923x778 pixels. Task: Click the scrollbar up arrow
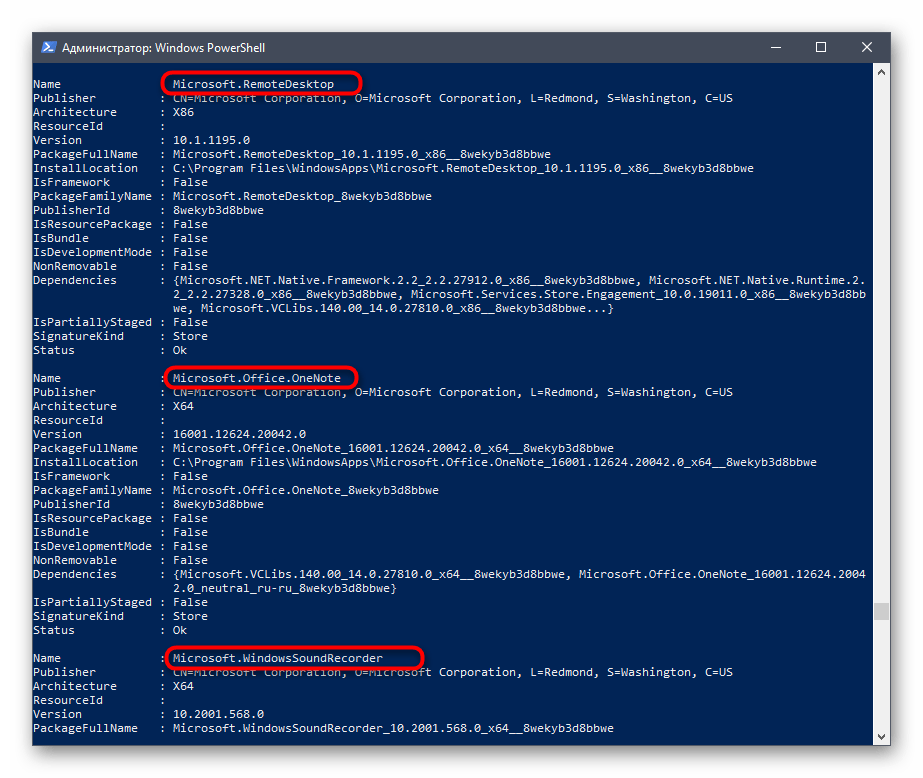coord(880,71)
